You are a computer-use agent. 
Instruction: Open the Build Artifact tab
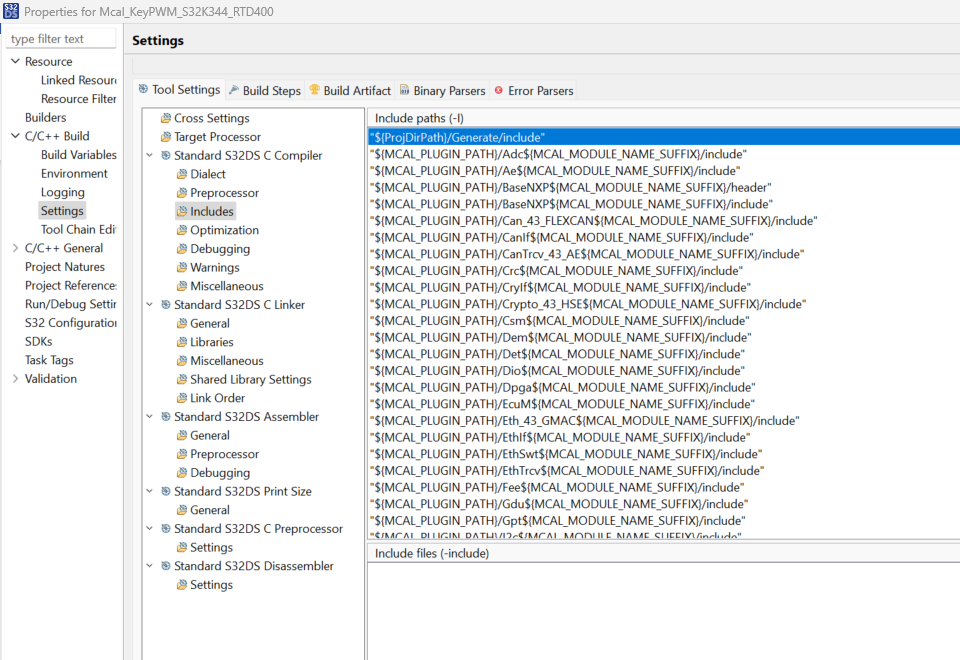pyautogui.click(x=350, y=91)
